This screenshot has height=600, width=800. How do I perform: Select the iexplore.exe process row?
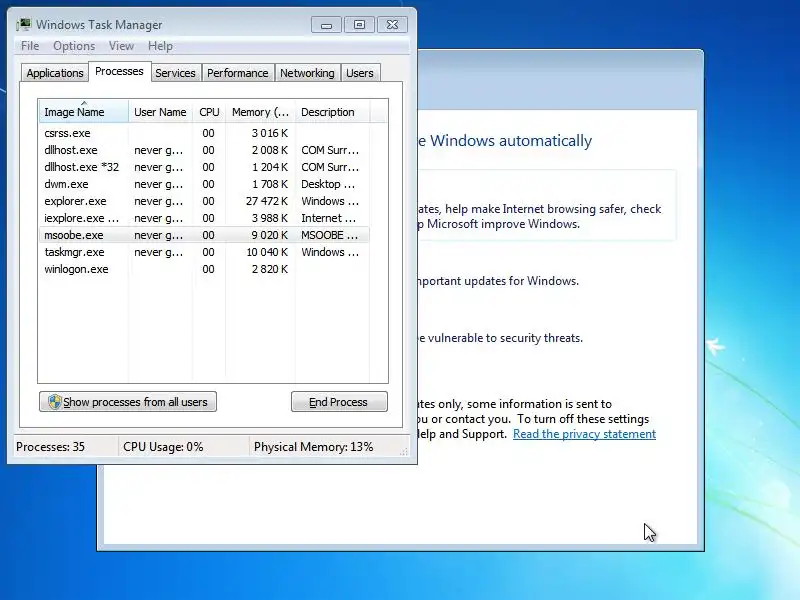pyautogui.click(x=204, y=218)
